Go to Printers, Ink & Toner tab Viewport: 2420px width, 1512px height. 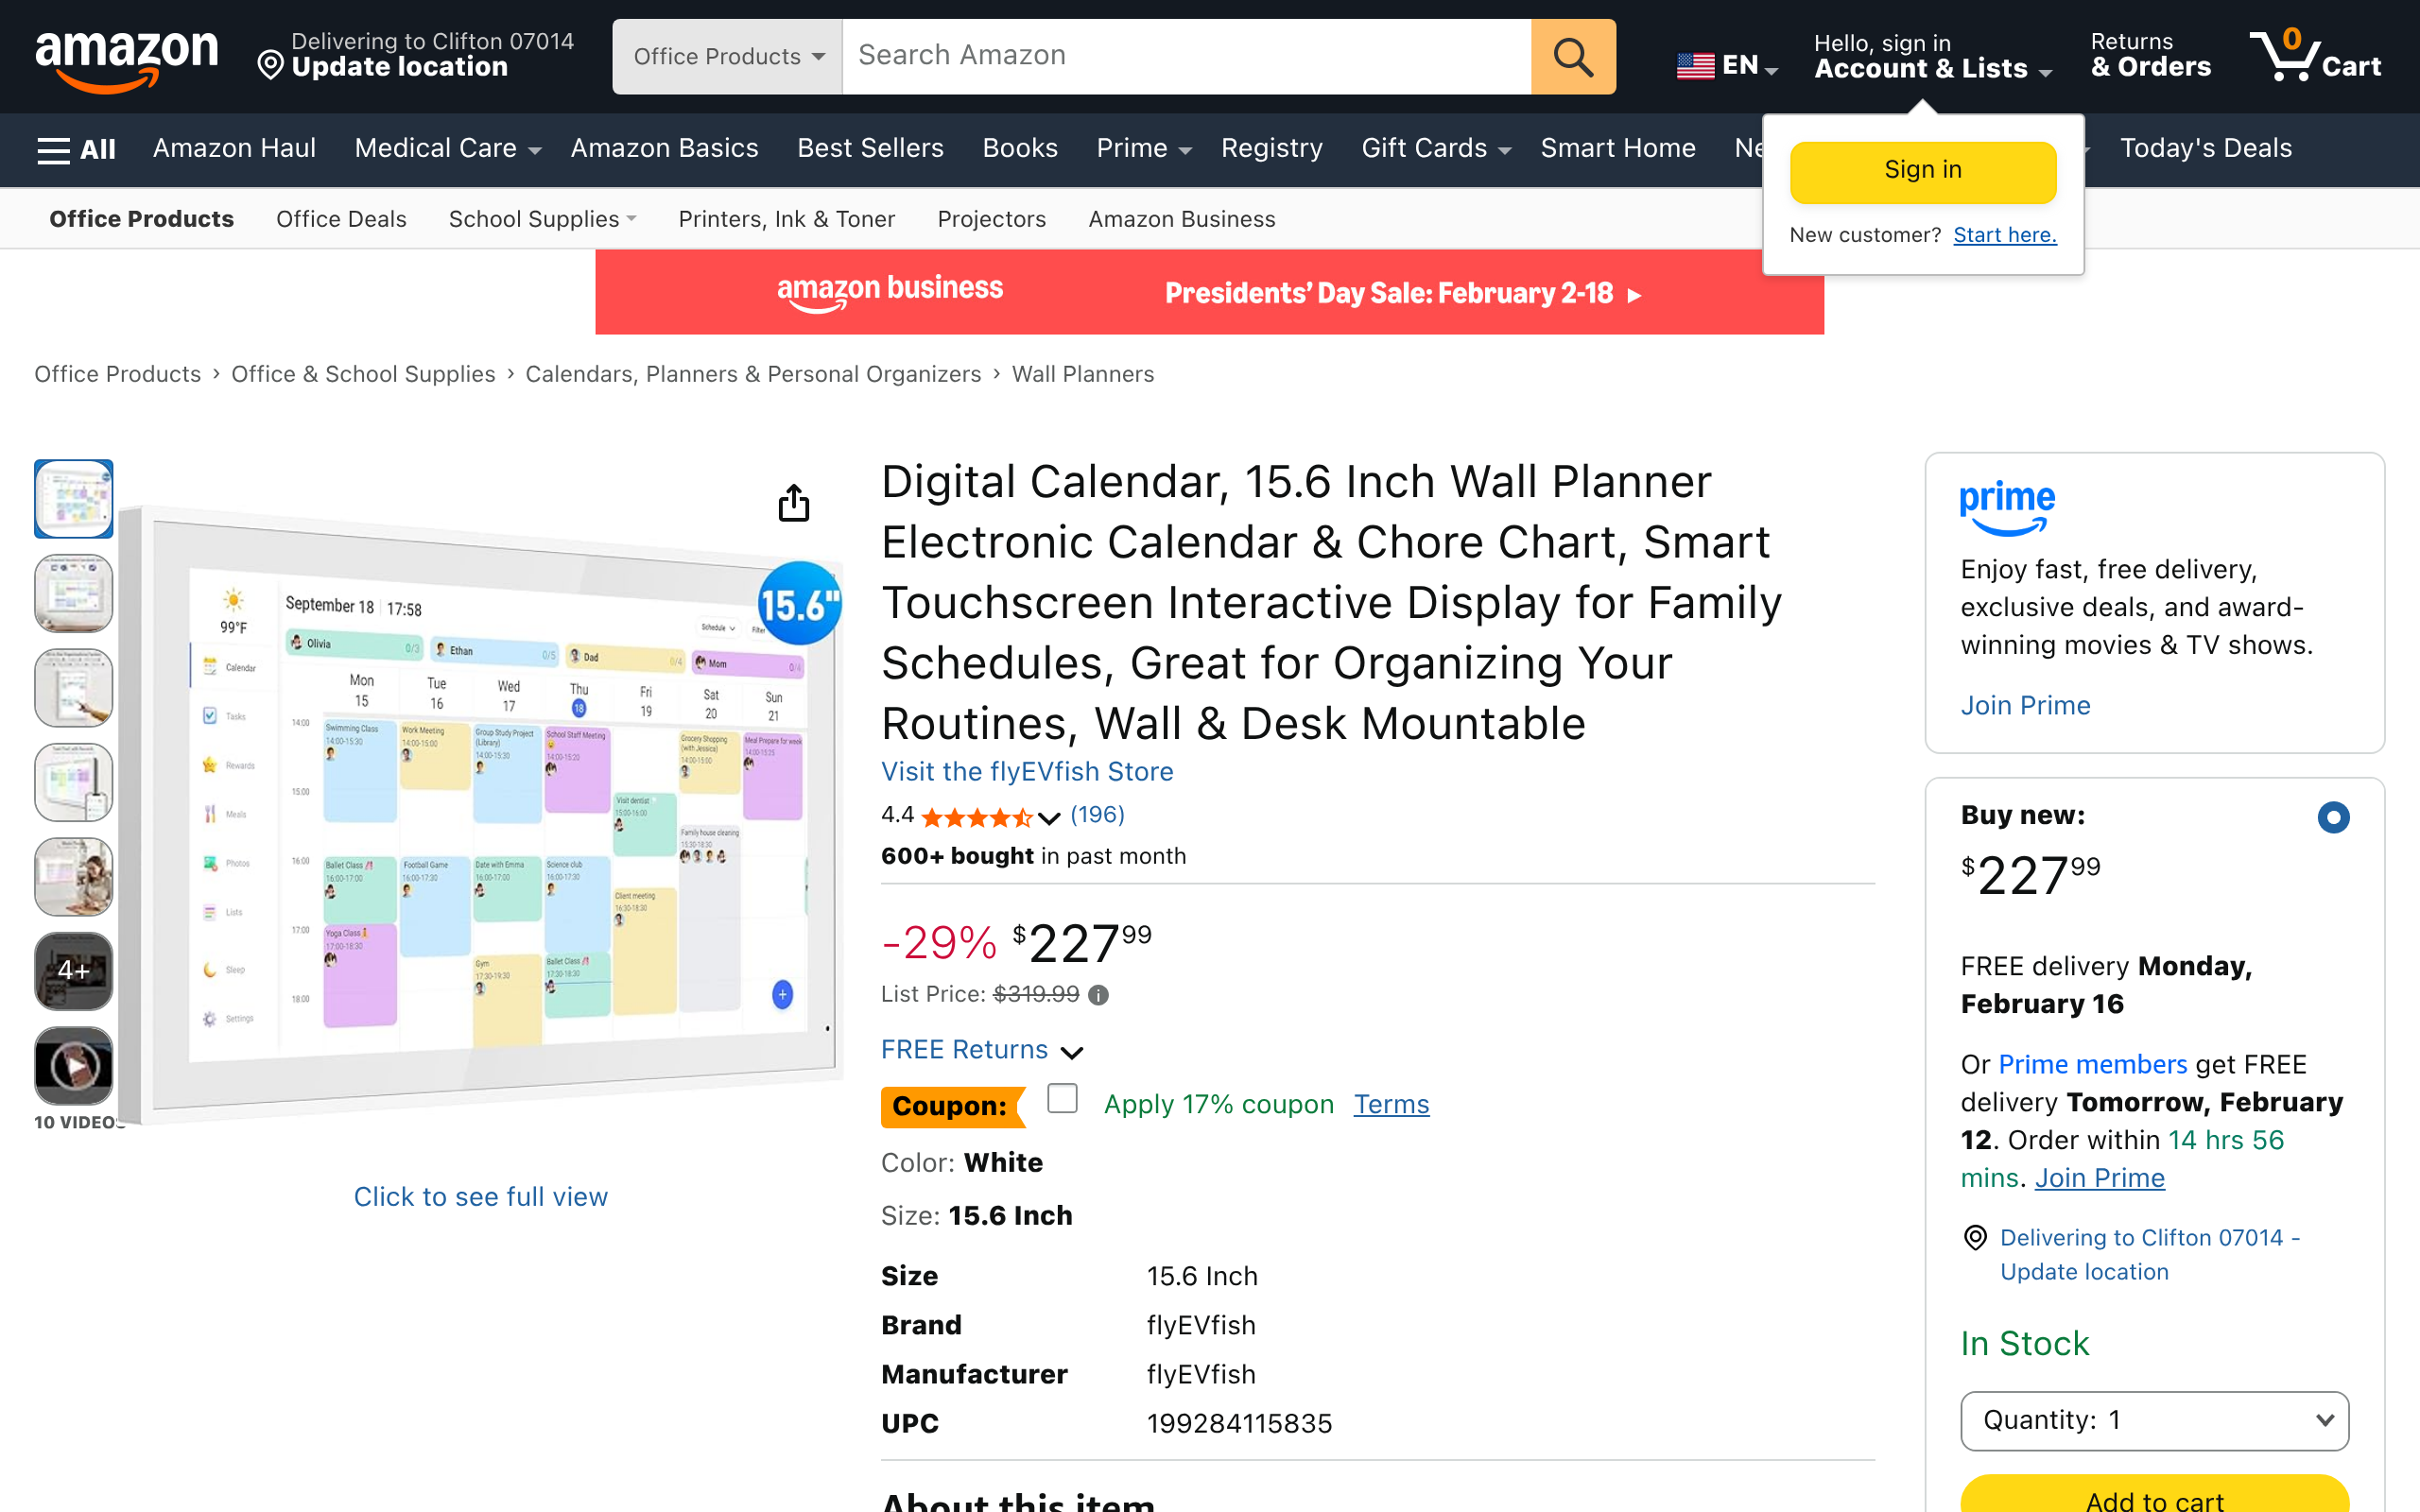click(786, 219)
